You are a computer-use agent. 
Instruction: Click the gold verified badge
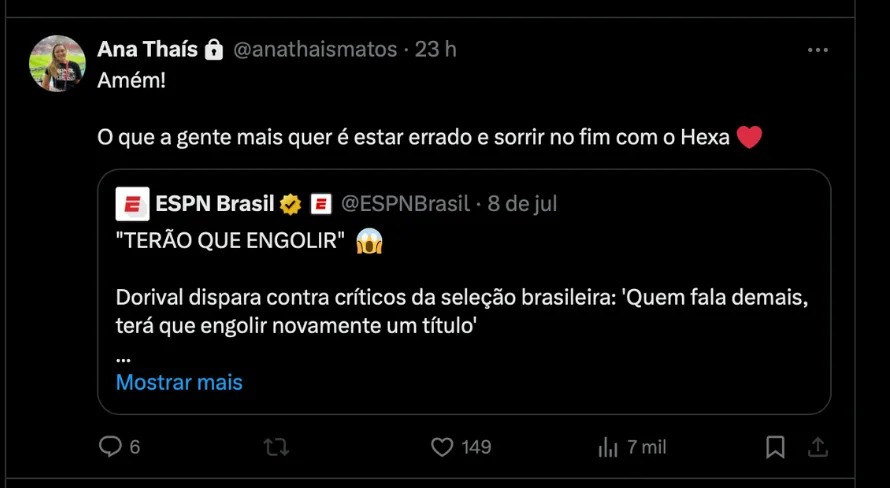[292, 204]
